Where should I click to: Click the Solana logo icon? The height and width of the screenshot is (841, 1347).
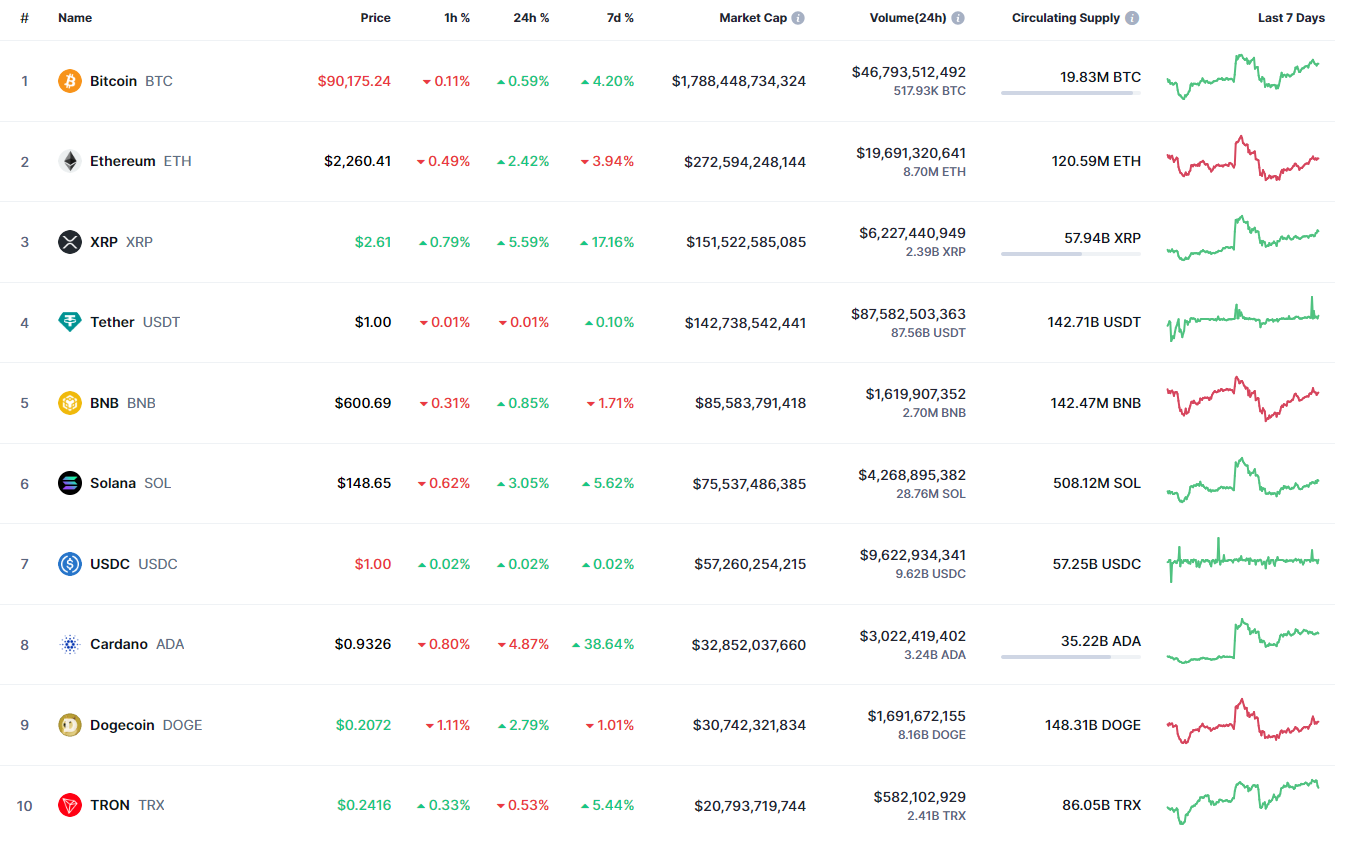tap(70, 483)
